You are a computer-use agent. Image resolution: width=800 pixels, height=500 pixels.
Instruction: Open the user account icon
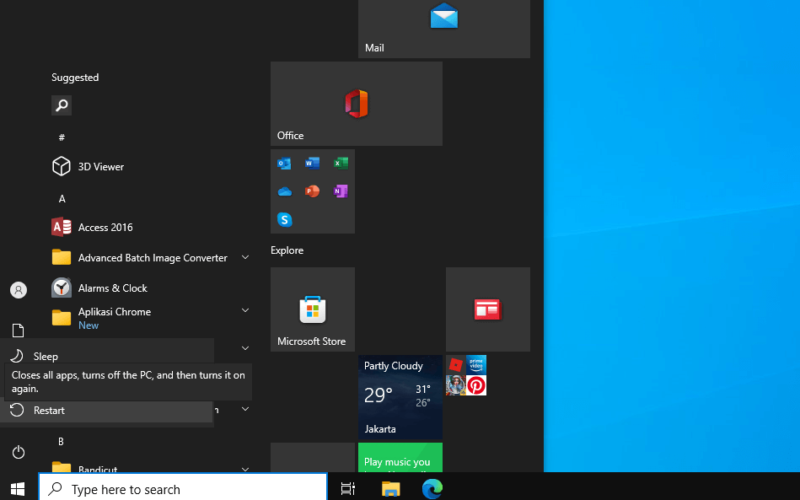(x=18, y=290)
